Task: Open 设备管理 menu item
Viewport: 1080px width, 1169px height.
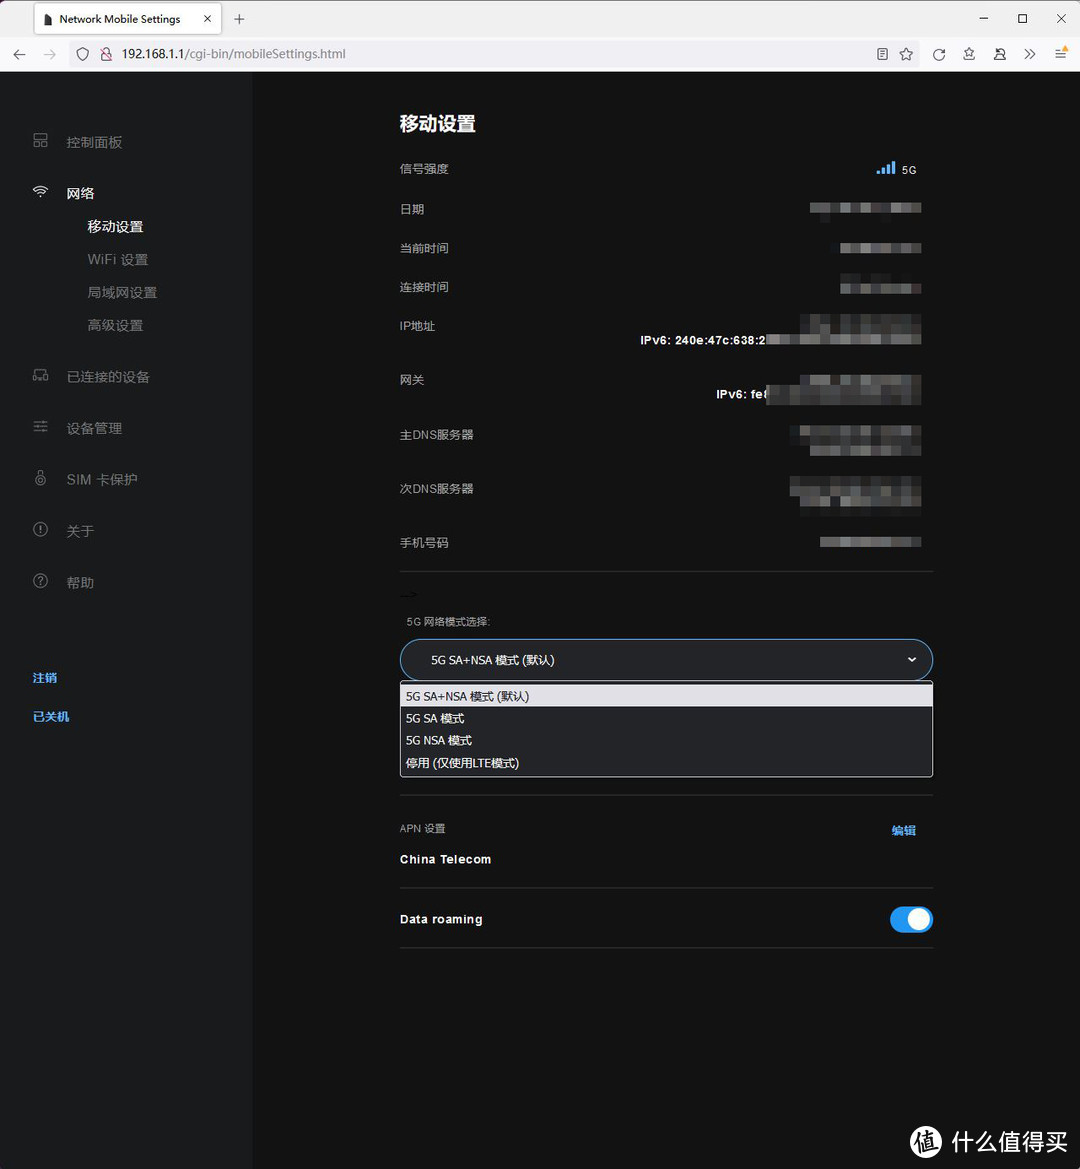Action: click(94, 429)
